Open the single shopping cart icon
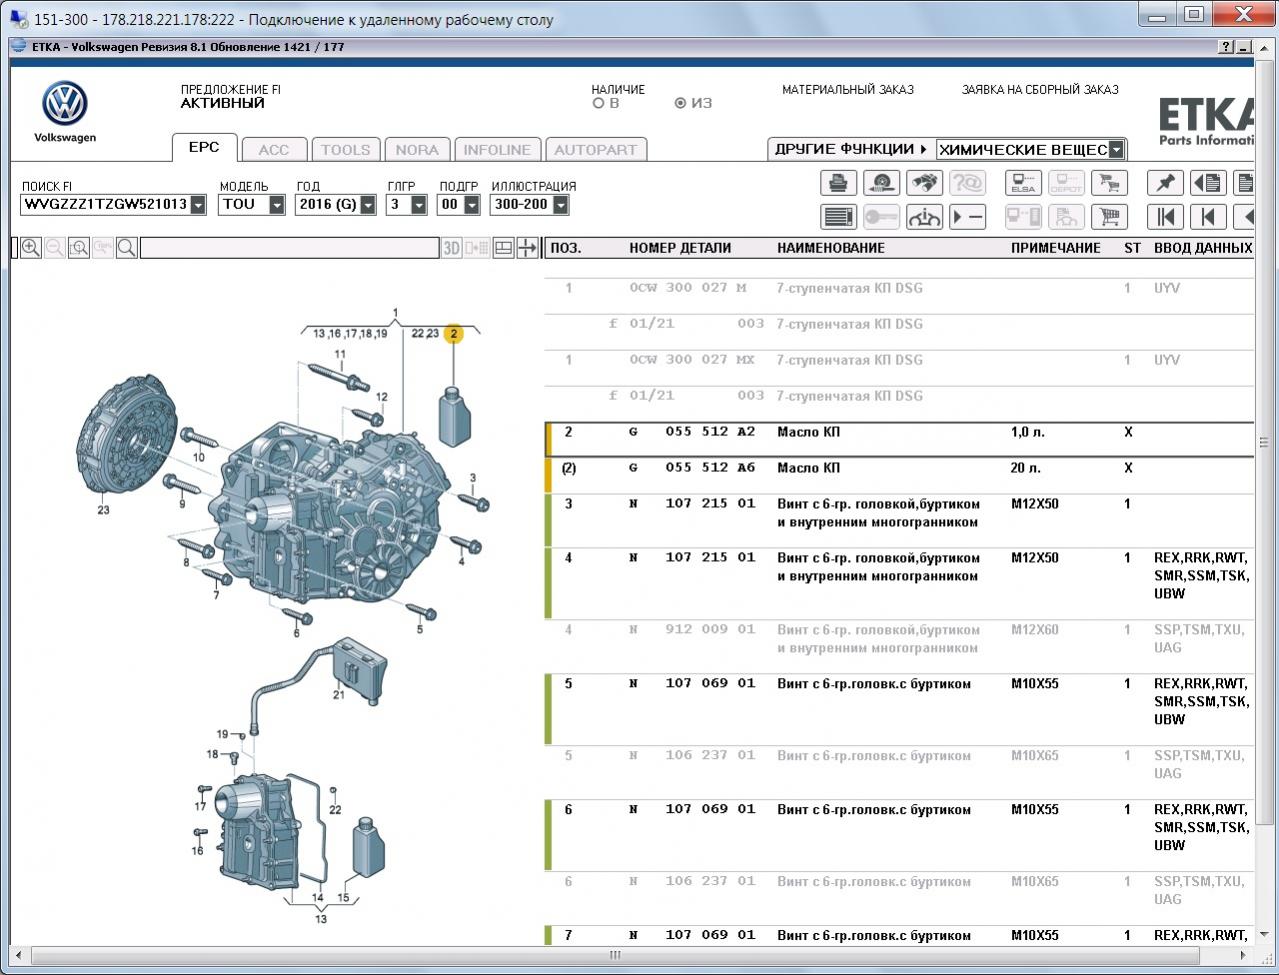1279x975 pixels. pos(1108,217)
